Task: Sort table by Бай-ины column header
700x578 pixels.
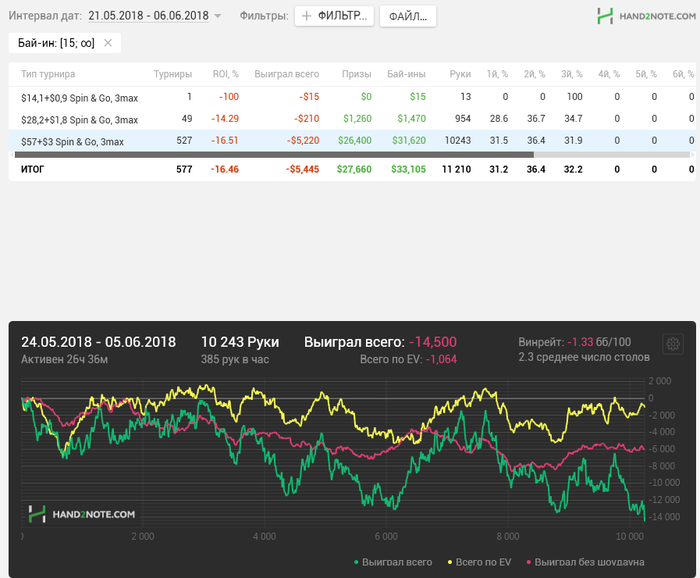Action: (406, 74)
